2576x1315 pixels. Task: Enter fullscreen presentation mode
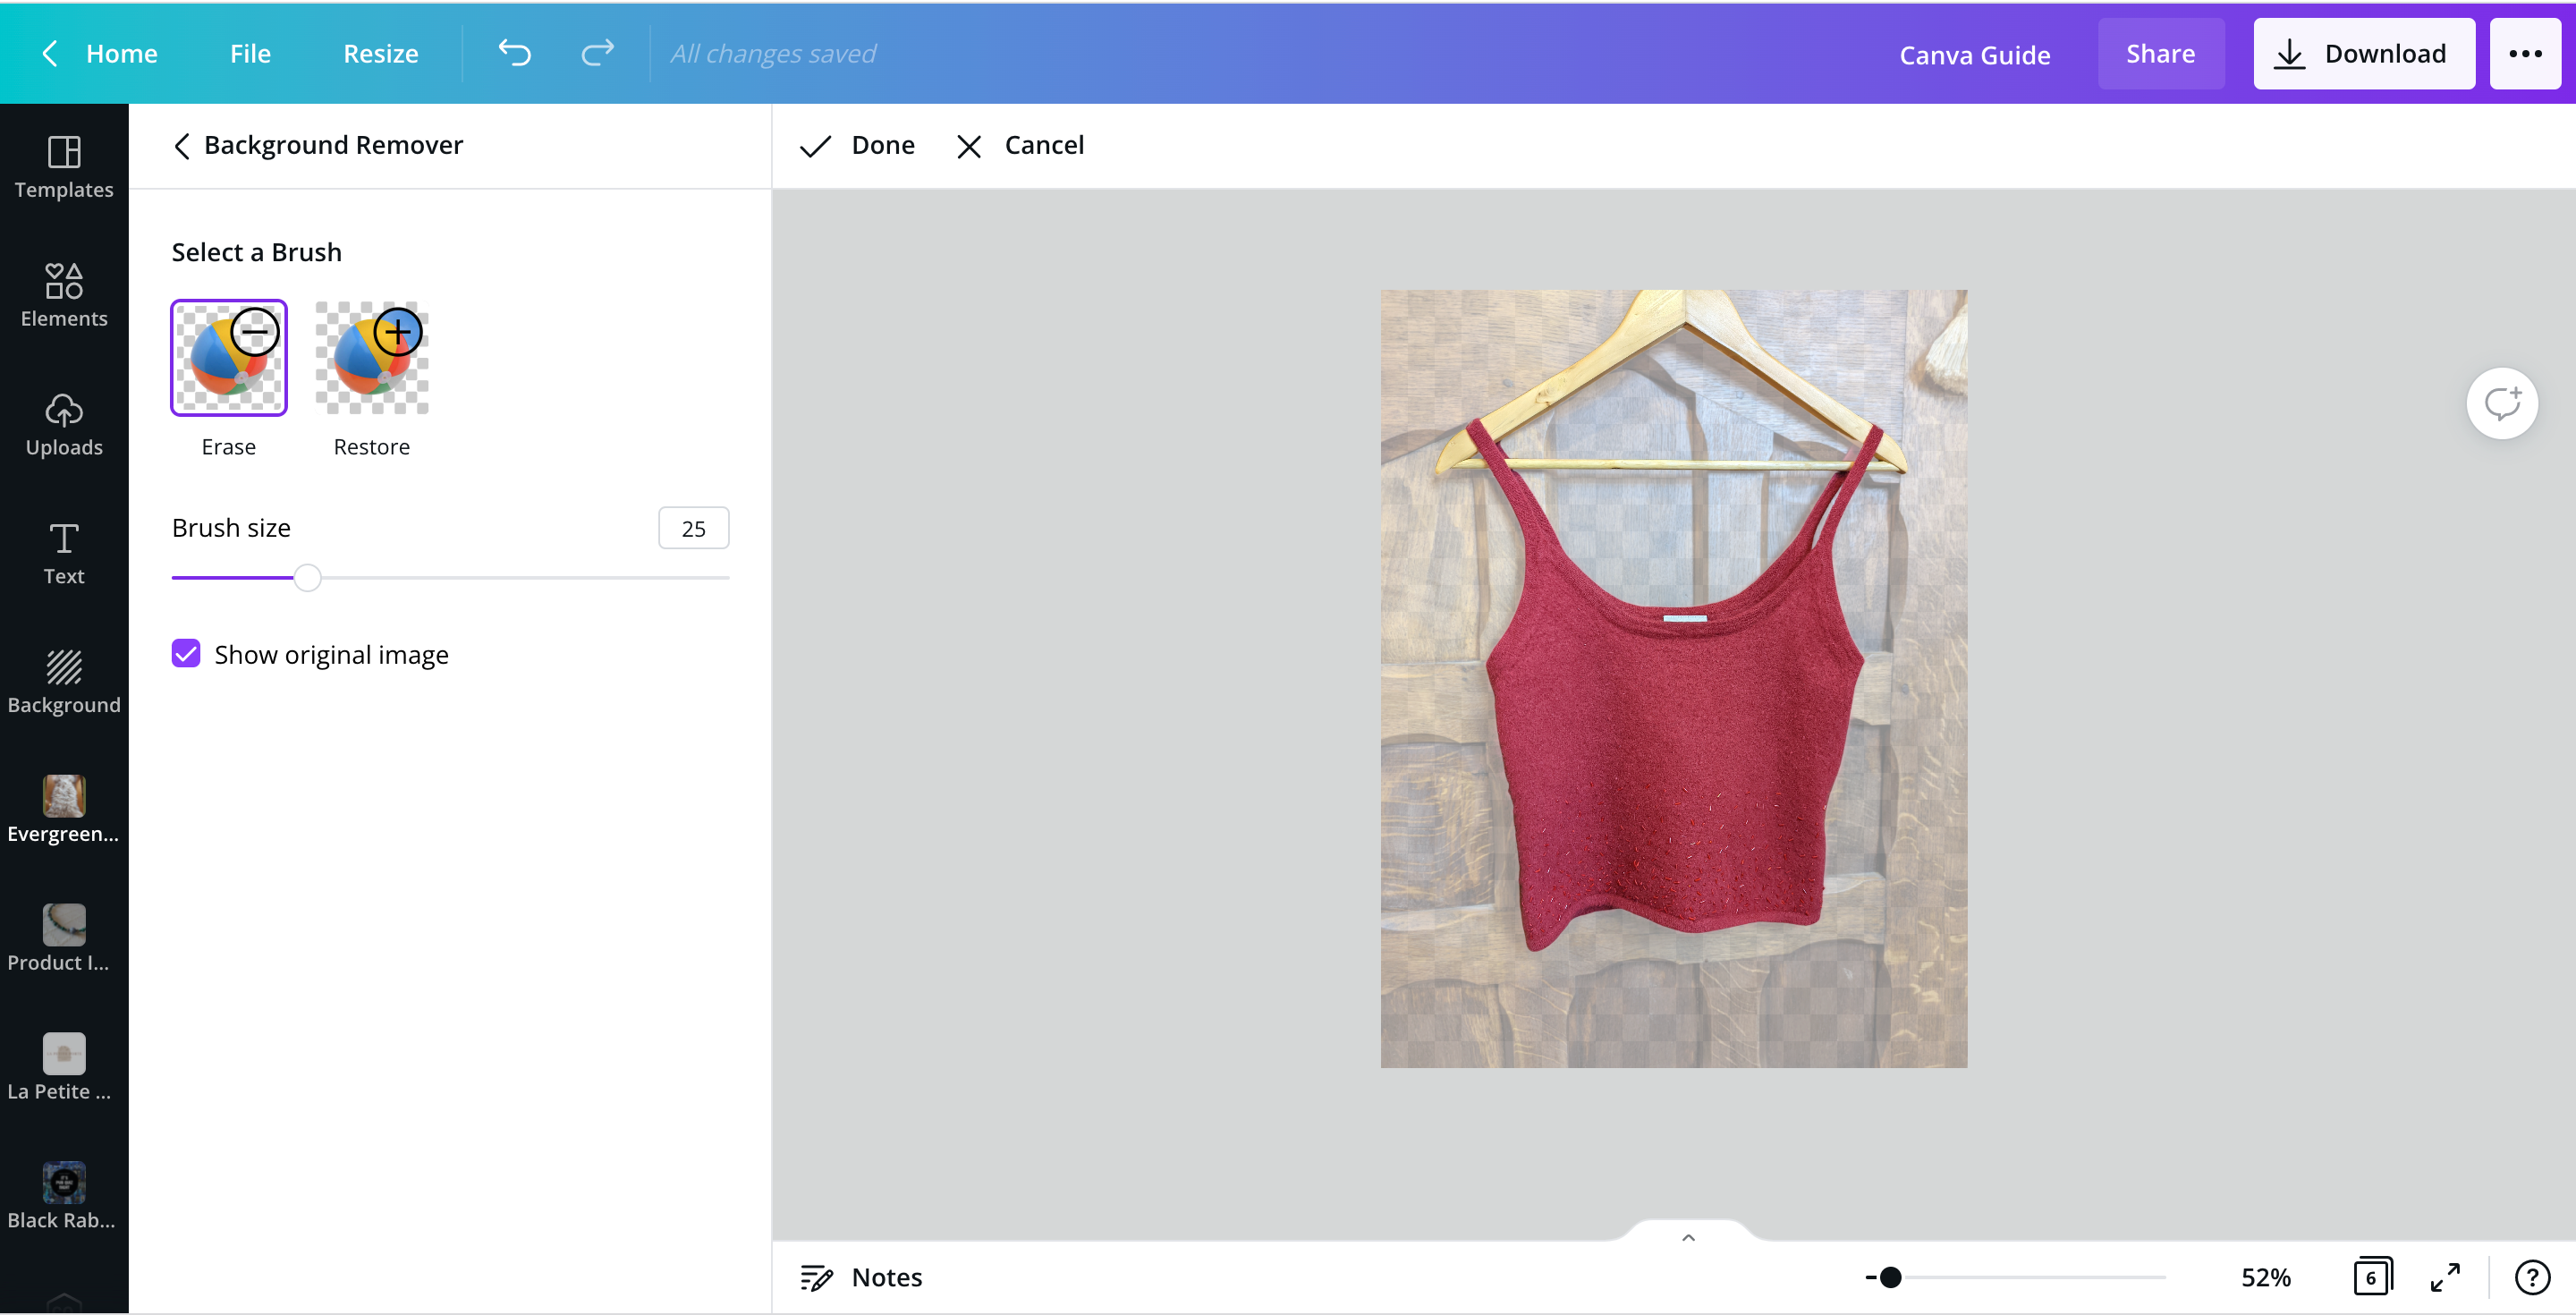click(2445, 1277)
